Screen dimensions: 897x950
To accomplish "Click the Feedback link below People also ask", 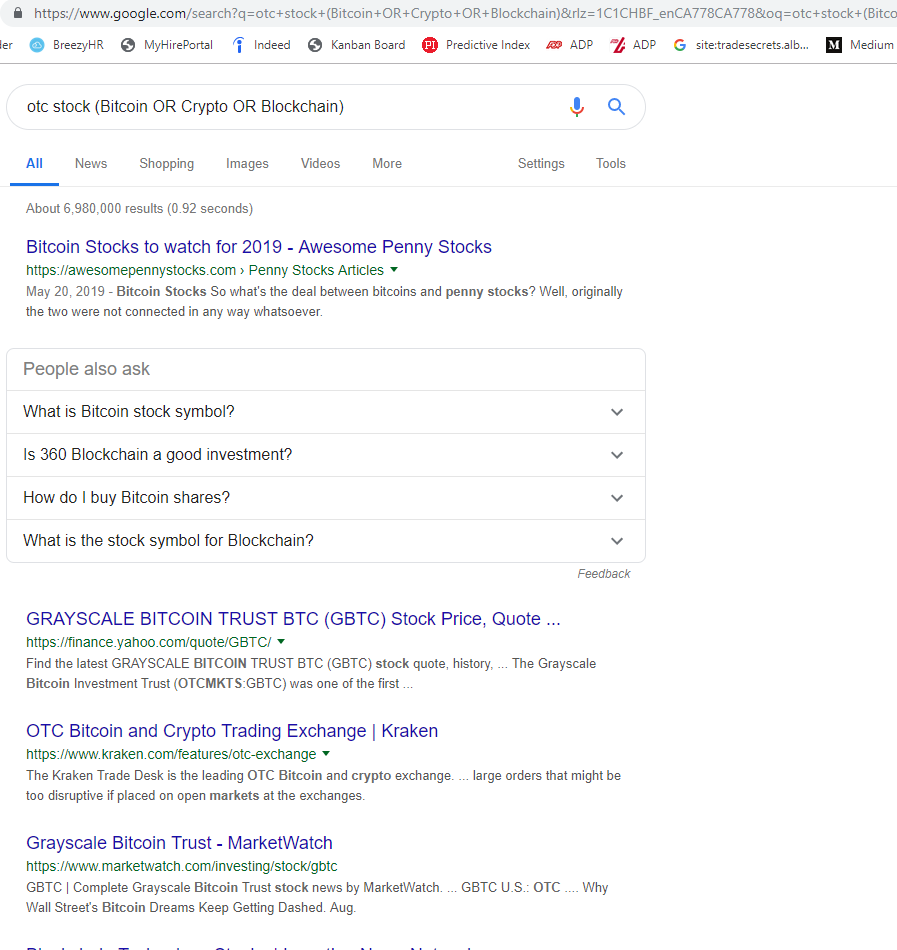I will click(x=604, y=574).
